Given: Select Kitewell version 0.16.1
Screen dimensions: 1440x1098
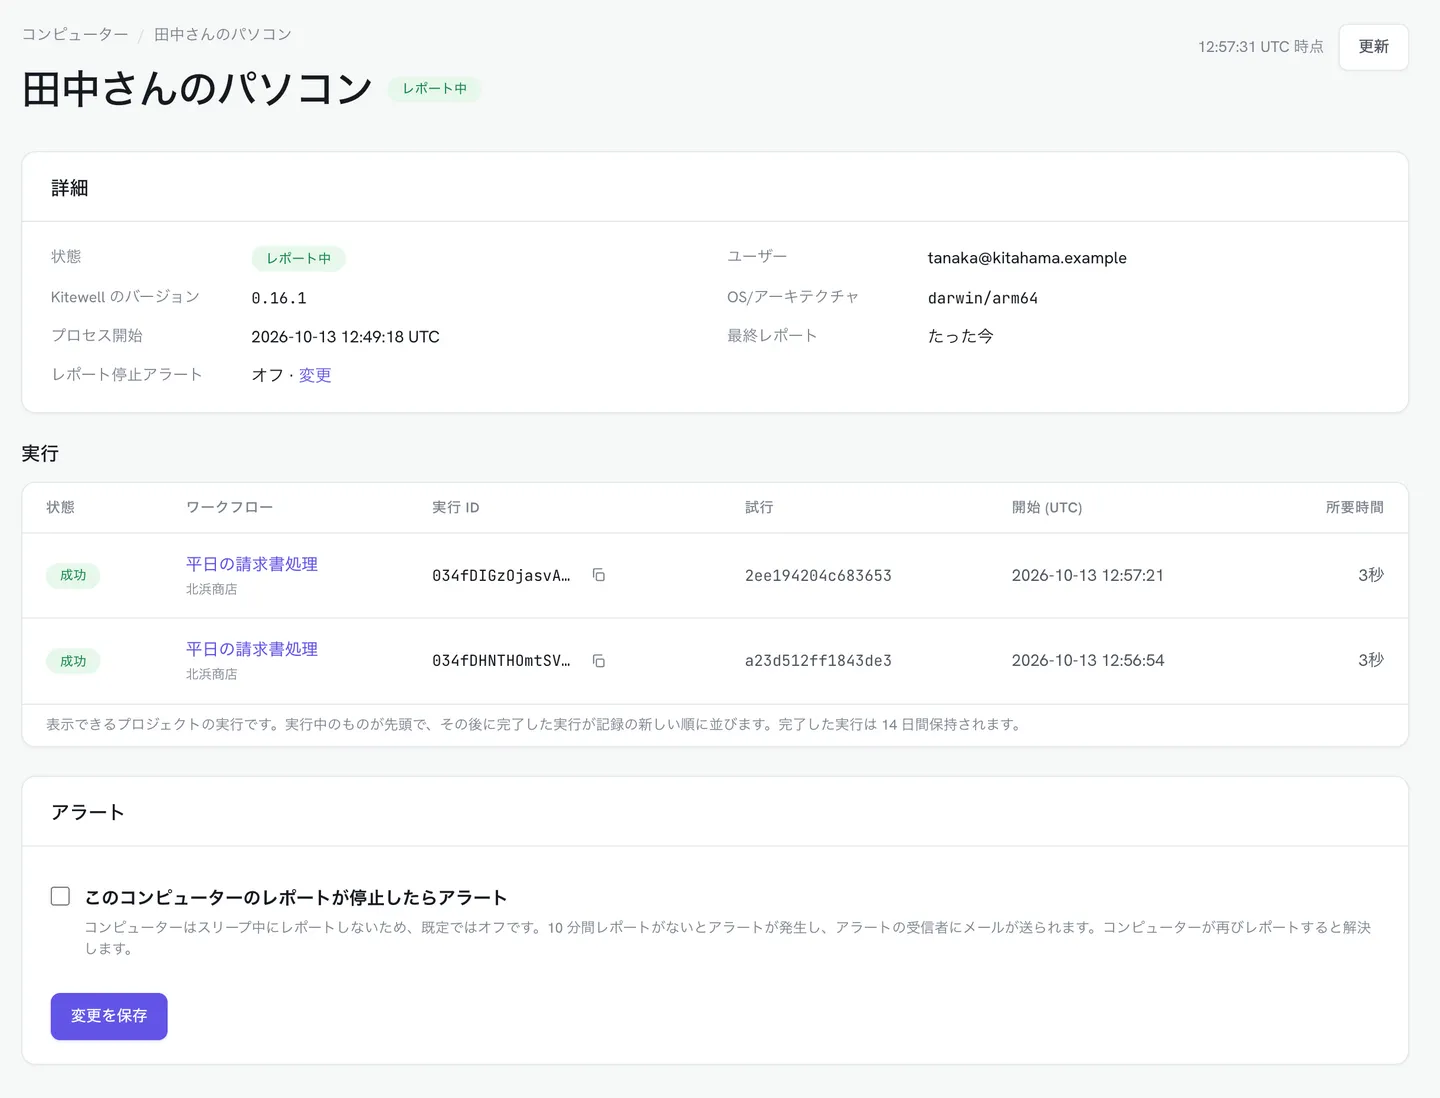Looking at the screenshot, I should coord(279,298).
